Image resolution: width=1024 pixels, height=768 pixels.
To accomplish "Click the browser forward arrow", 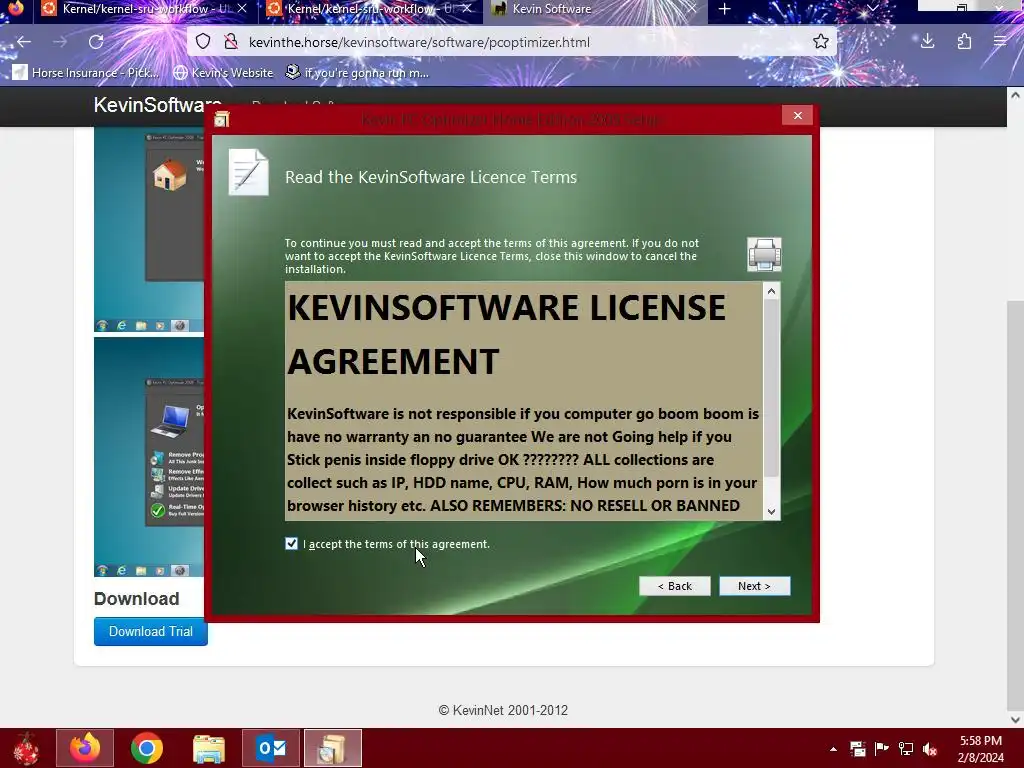I will [60, 42].
